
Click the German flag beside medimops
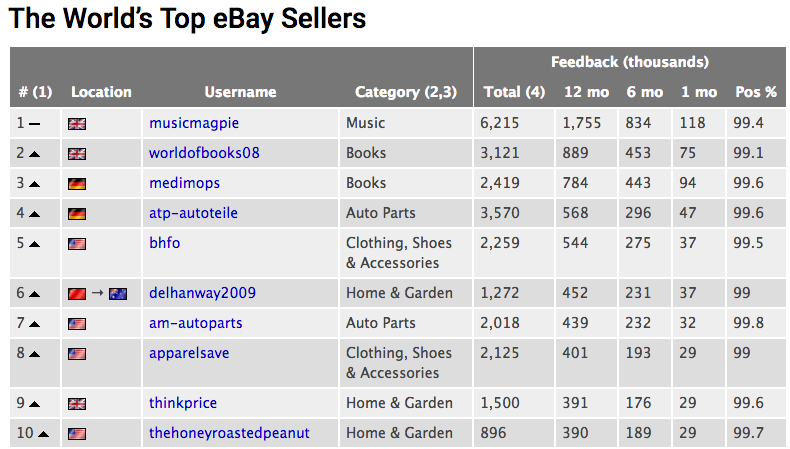[77, 184]
